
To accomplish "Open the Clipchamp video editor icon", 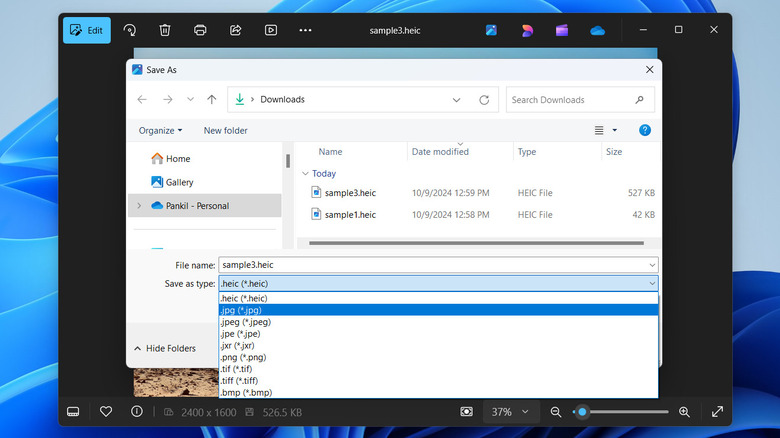I will click(562, 30).
